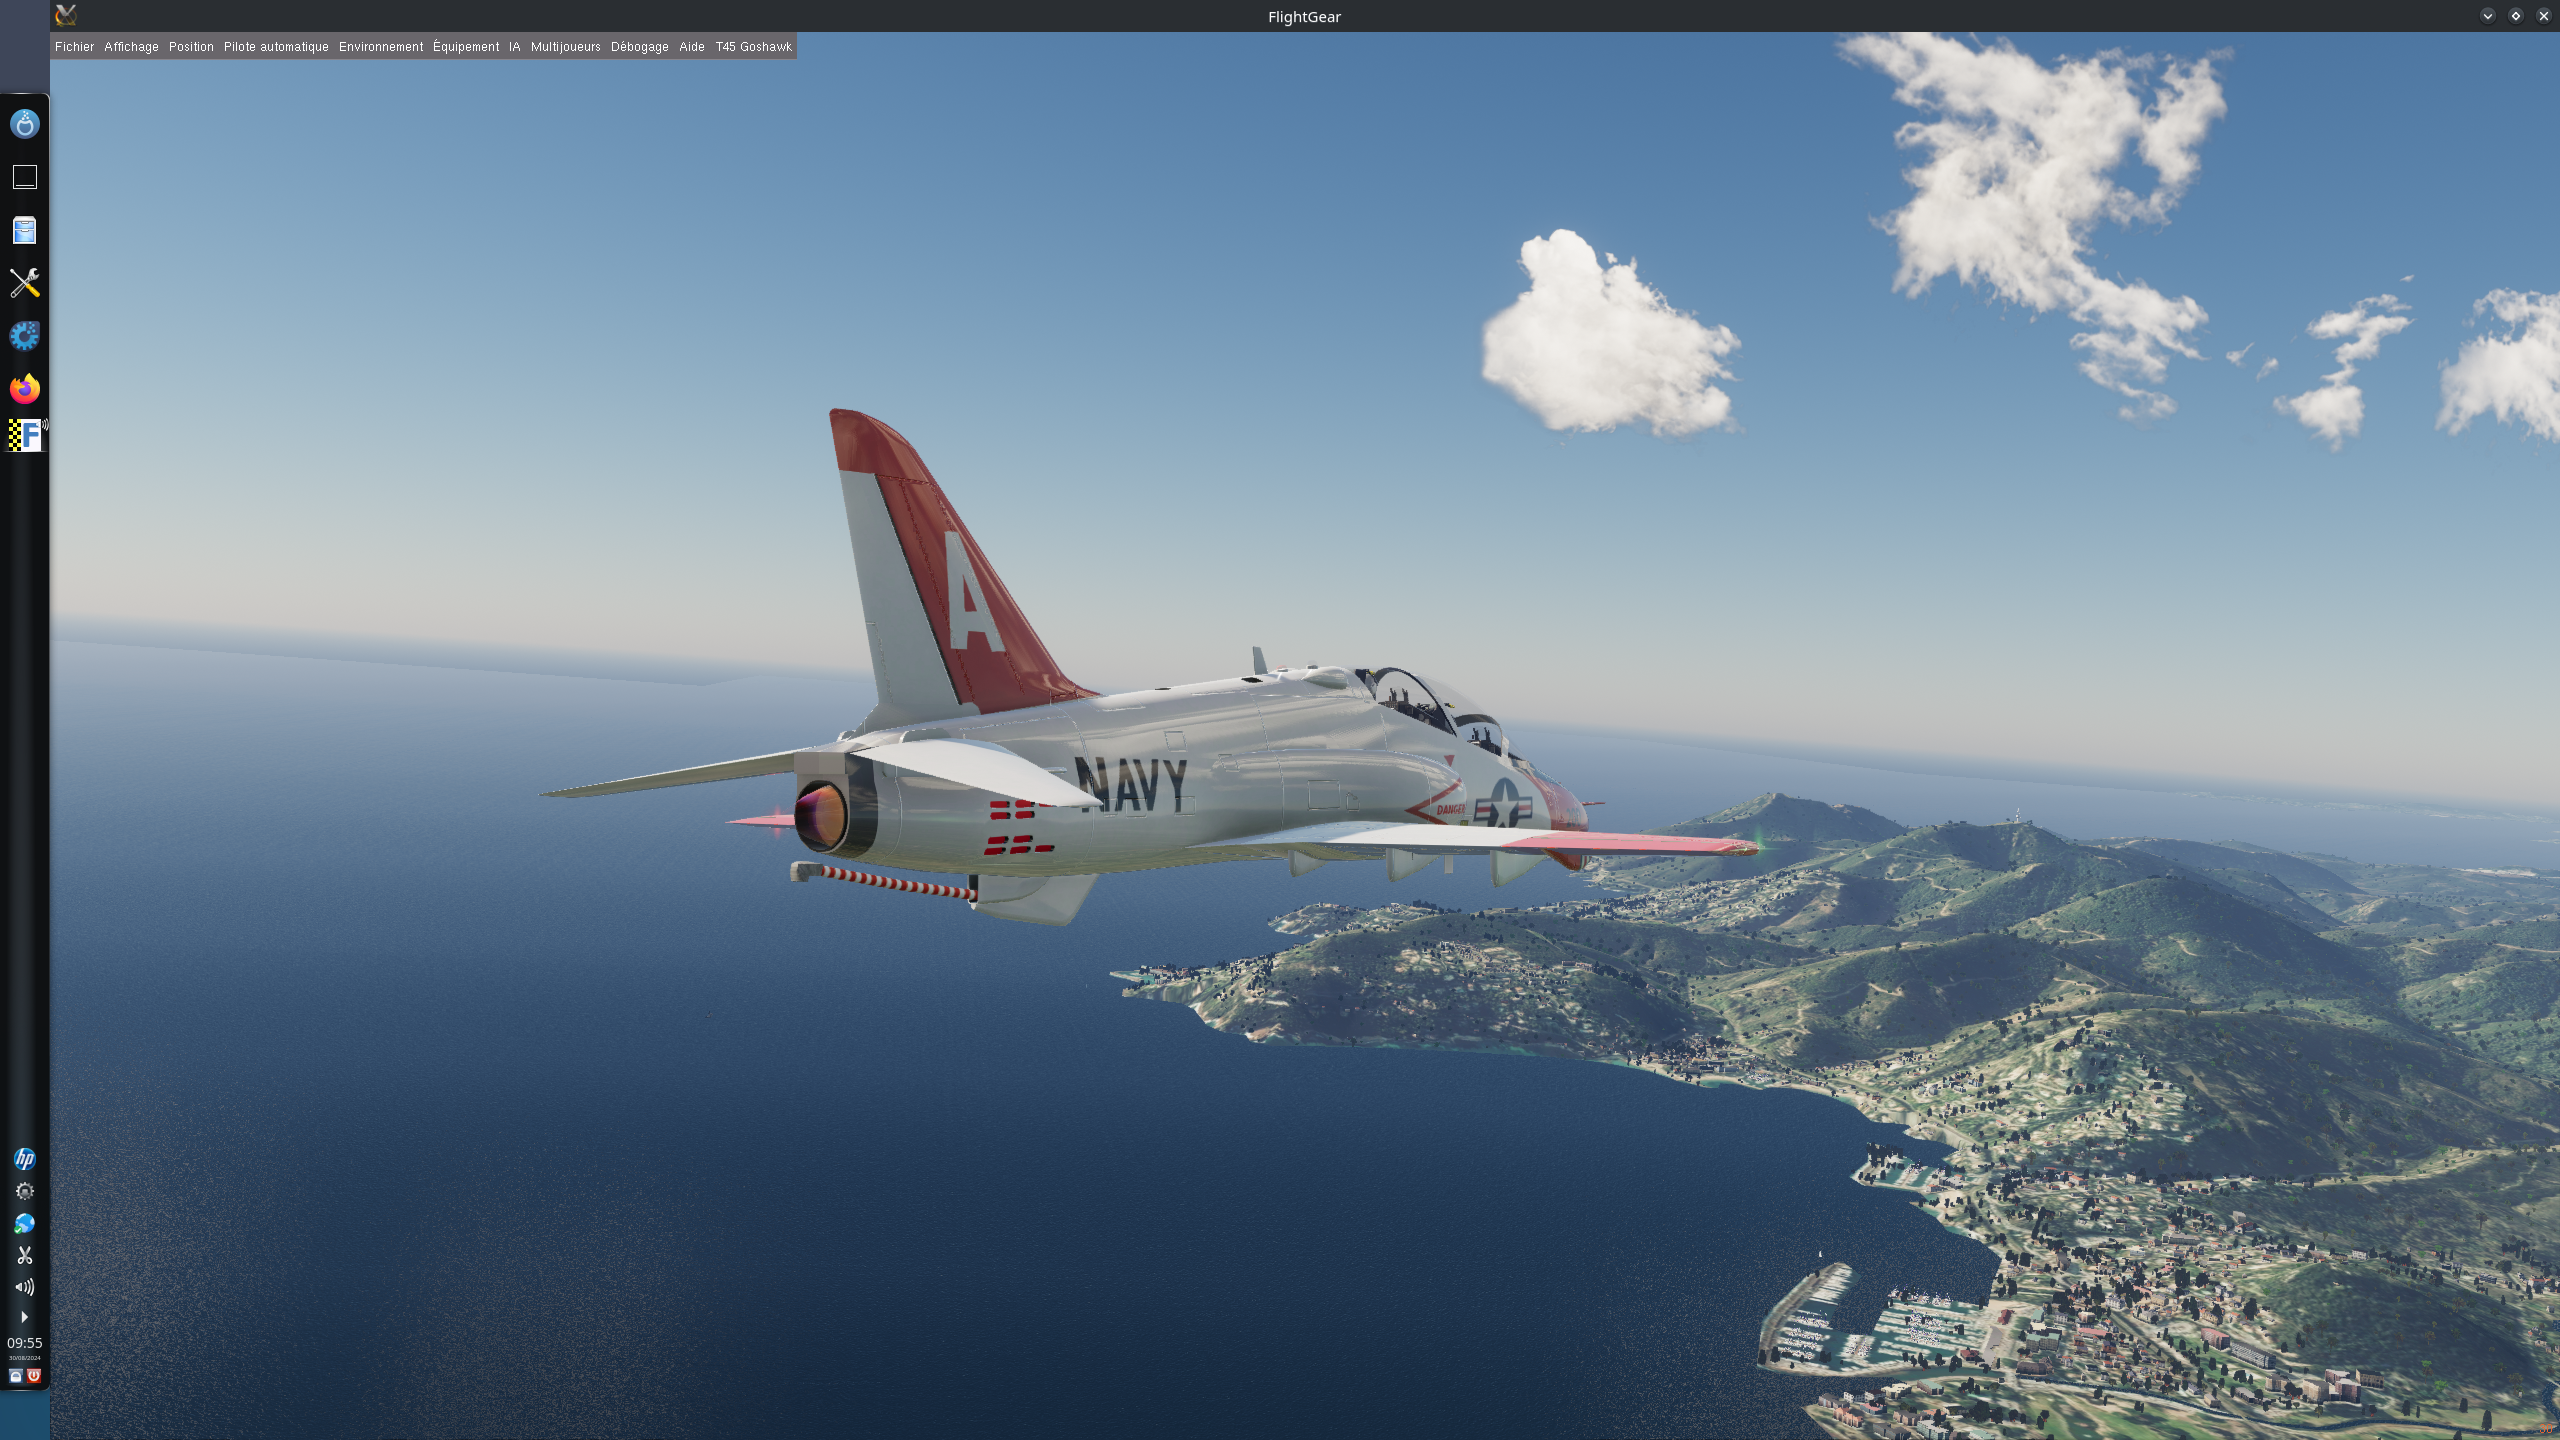
Task: Open the Mageia start menu icon
Action: pyautogui.click(x=24, y=124)
